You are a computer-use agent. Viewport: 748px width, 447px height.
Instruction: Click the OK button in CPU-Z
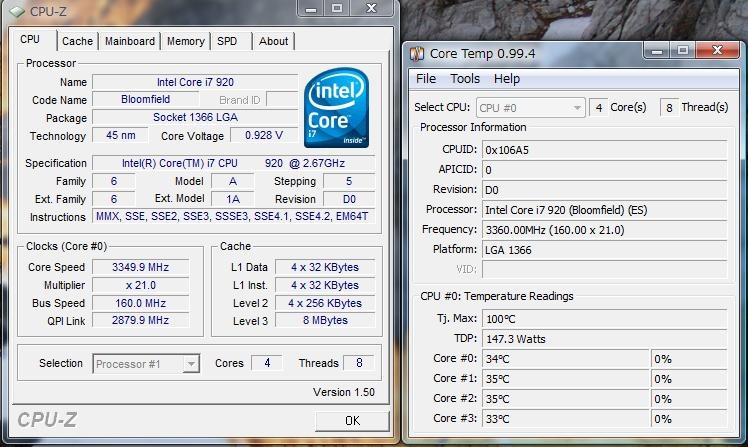[x=353, y=420]
